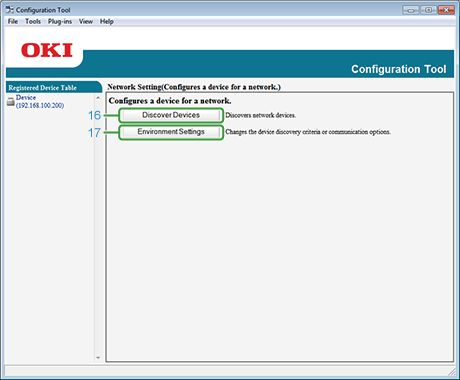The height and width of the screenshot is (380, 460).
Task: Open the Plug-ins menu
Action: pos(60,22)
